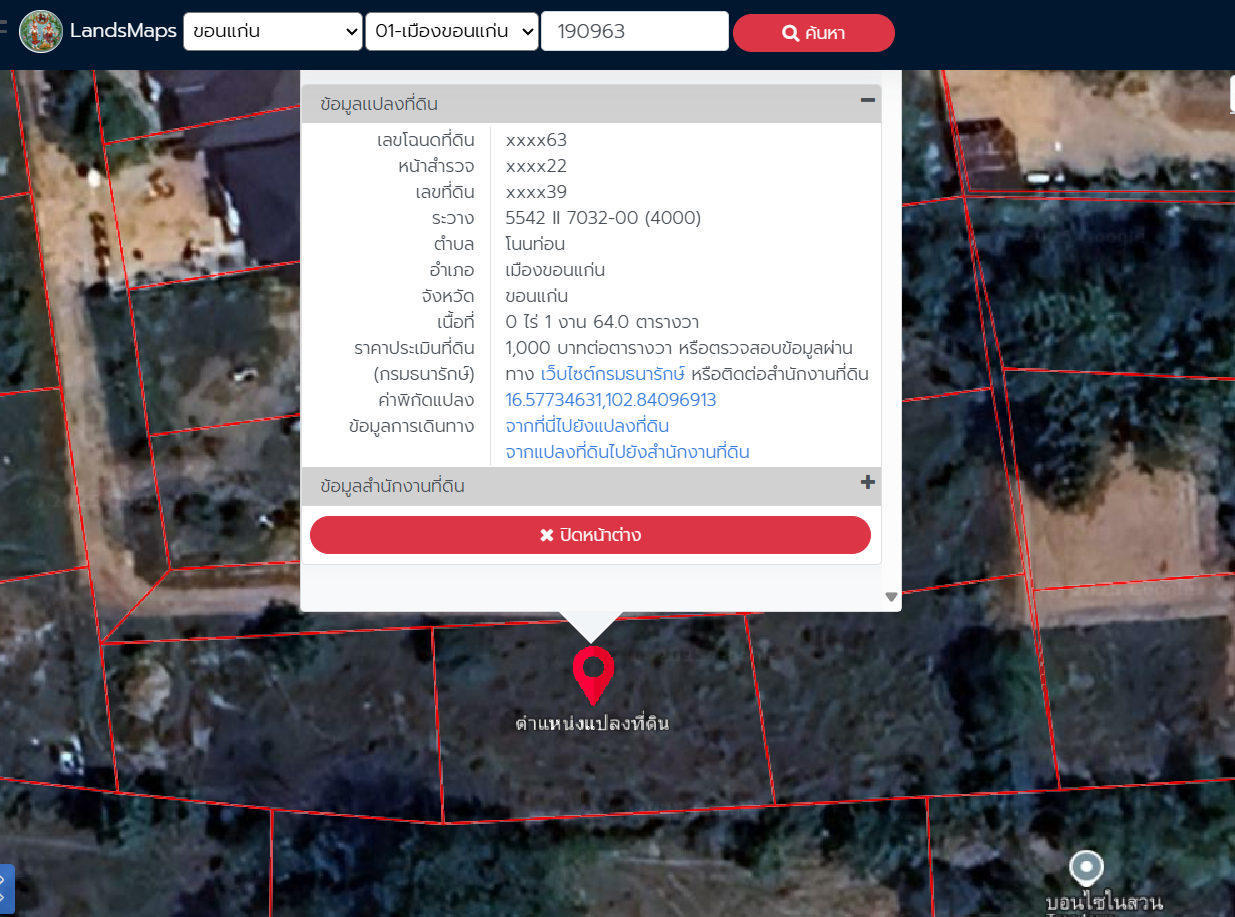1235x917 pixels.
Task: Select the บอนไซในสวน place marker on map
Action: point(1086,867)
